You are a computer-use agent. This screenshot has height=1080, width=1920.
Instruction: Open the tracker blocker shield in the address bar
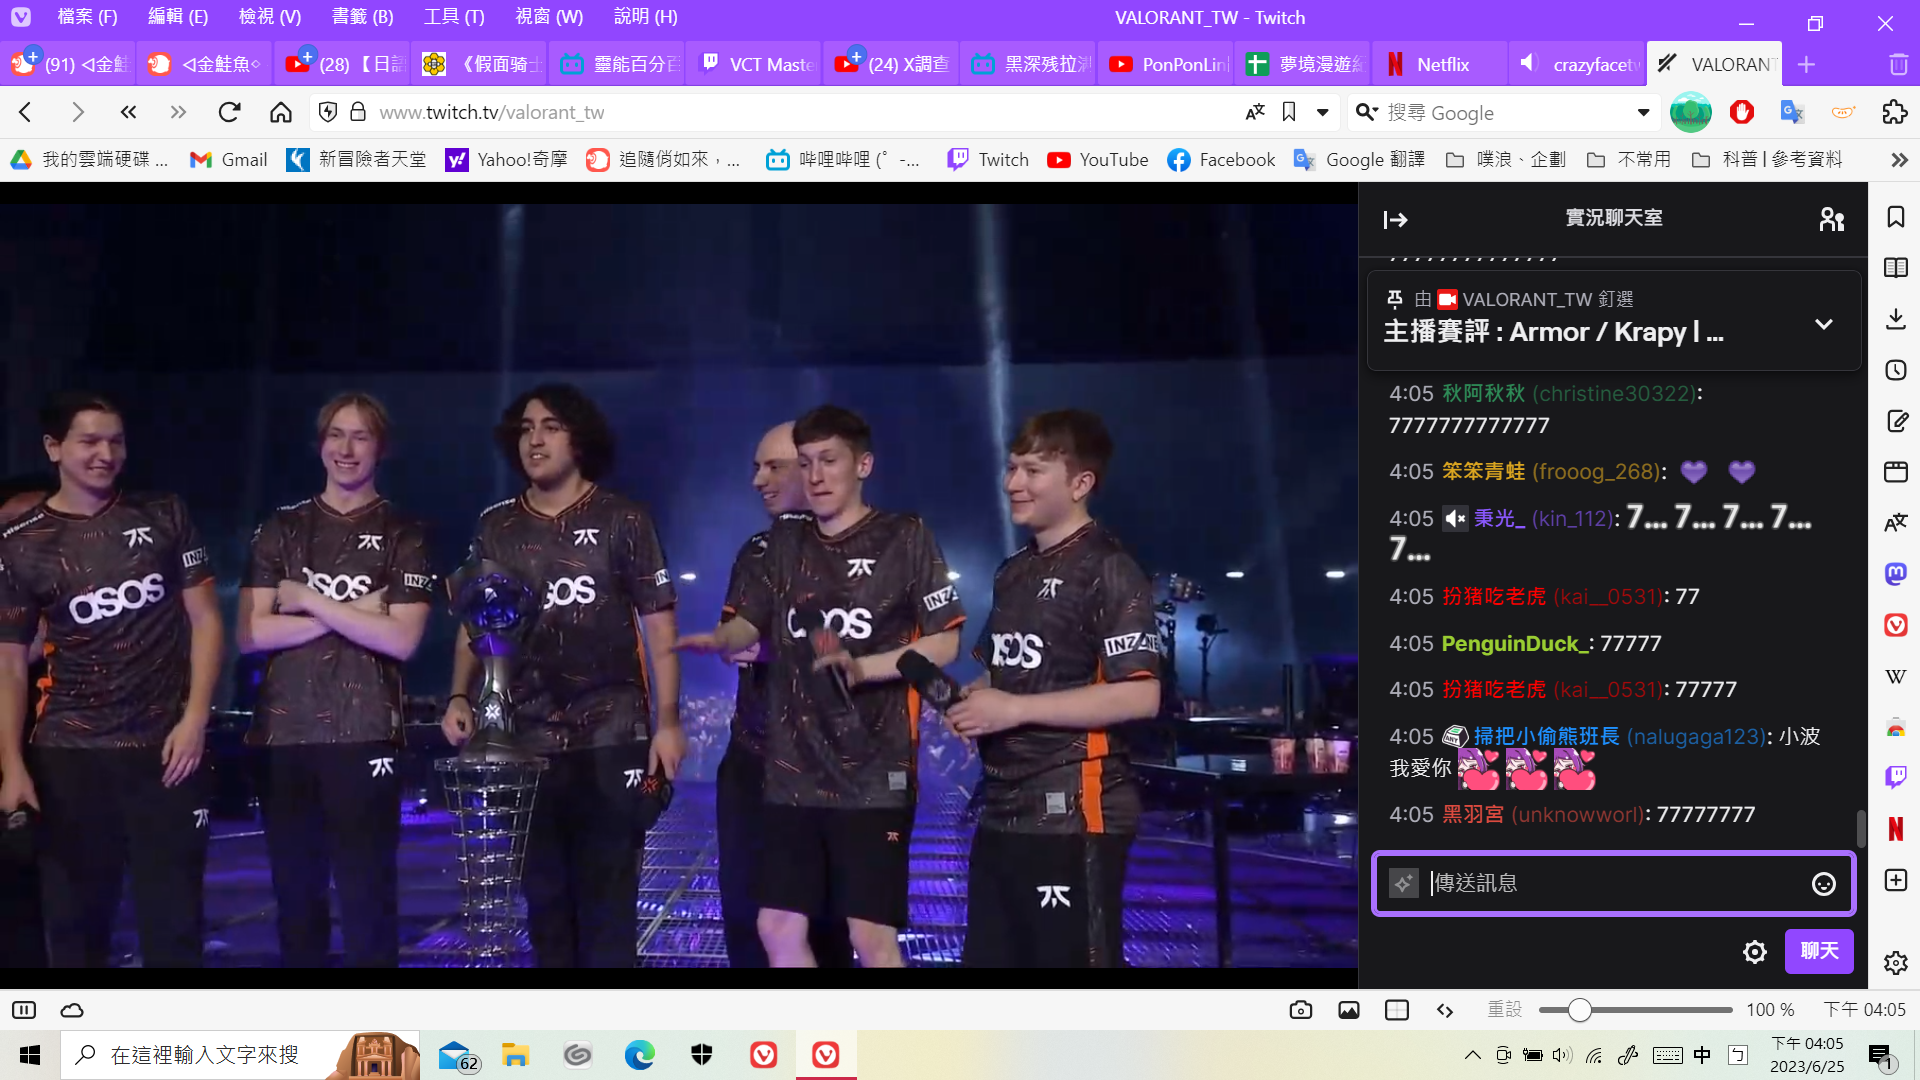(328, 112)
